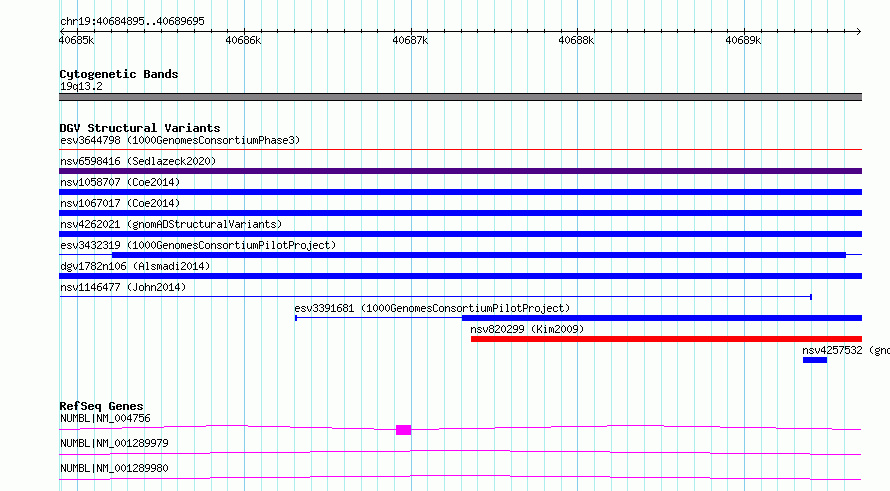Click the 40686k ruler position
This screenshot has height=491, width=890.
tap(243, 40)
